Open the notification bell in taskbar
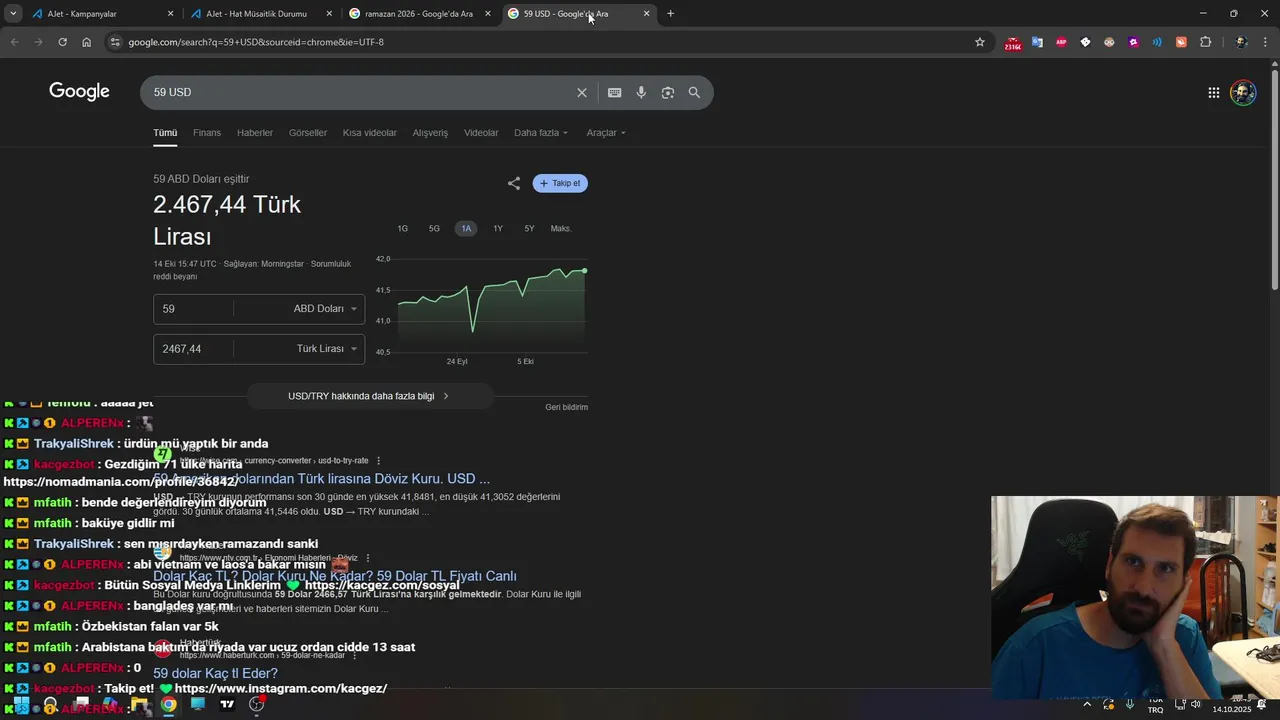This screenshot has height=720, width=1280. [x=1262, y=706]
